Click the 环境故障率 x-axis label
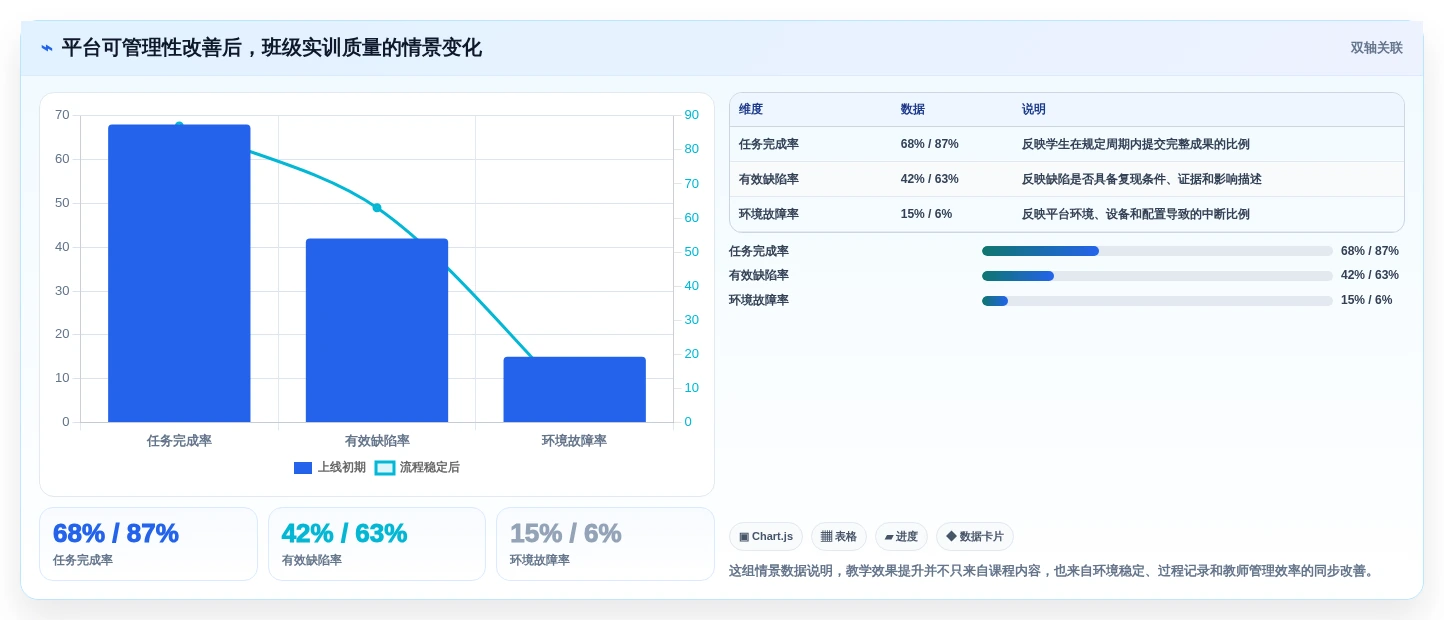Screen dimensions: 1444x620 [x=574, y=441]
